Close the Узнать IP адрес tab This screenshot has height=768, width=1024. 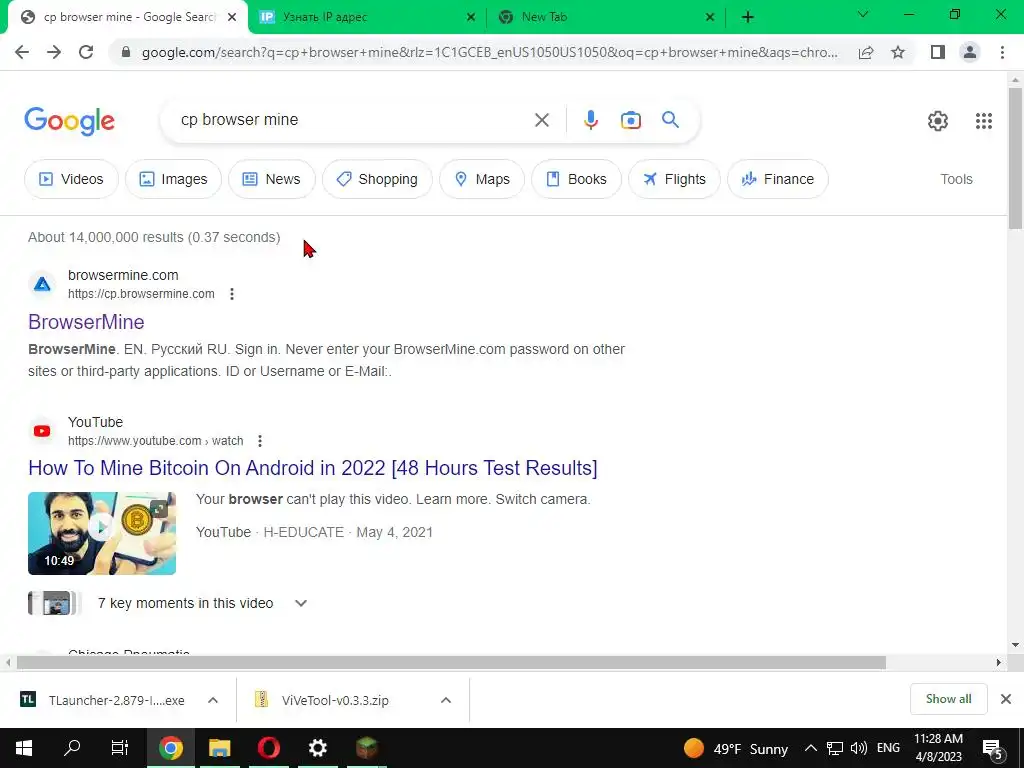tap(470, 17)
